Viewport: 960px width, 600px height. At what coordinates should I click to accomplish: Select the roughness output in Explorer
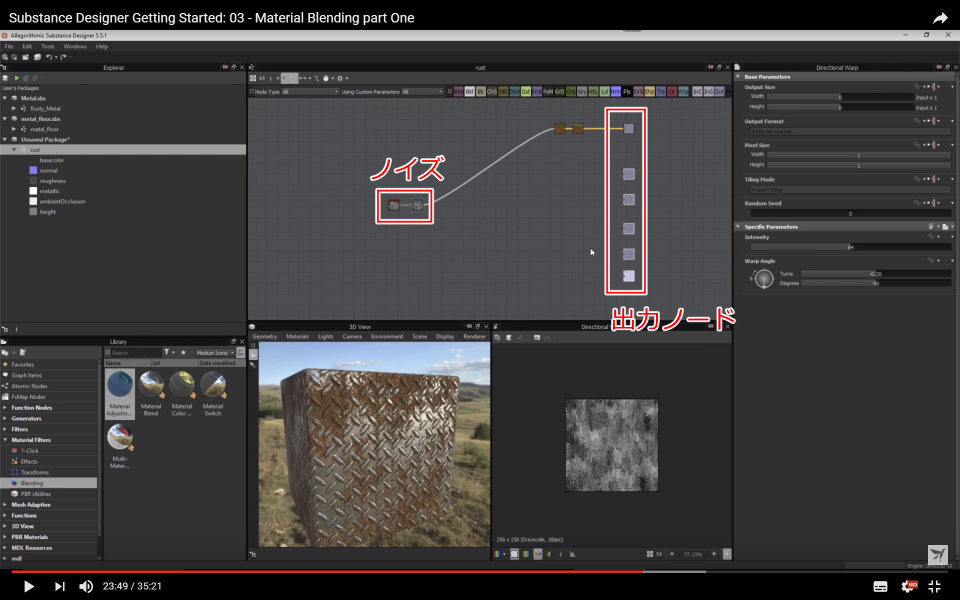(52, 181)
